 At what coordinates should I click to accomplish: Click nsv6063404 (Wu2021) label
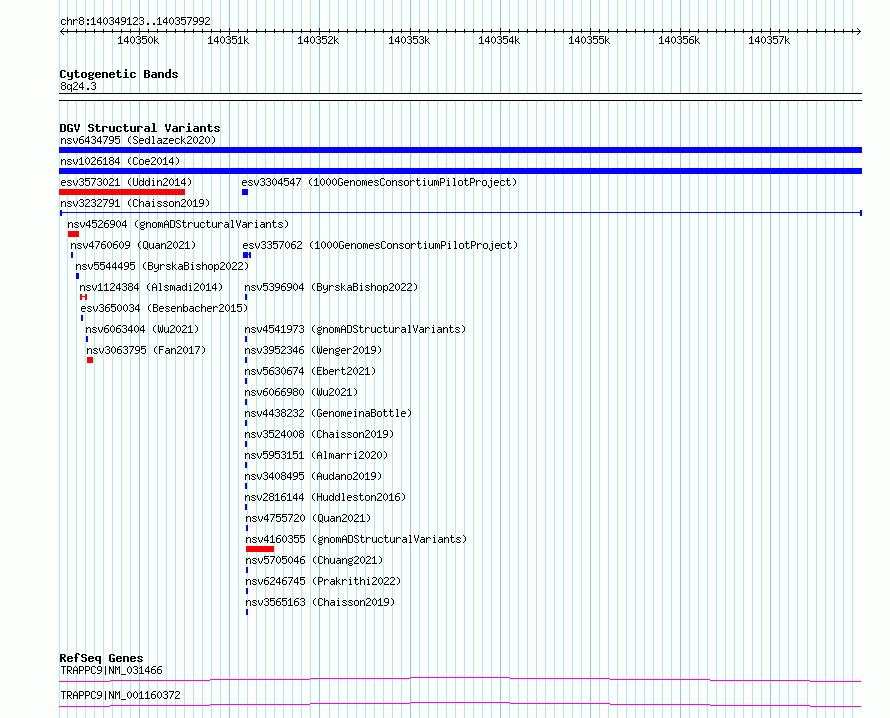tap(142, 329)
